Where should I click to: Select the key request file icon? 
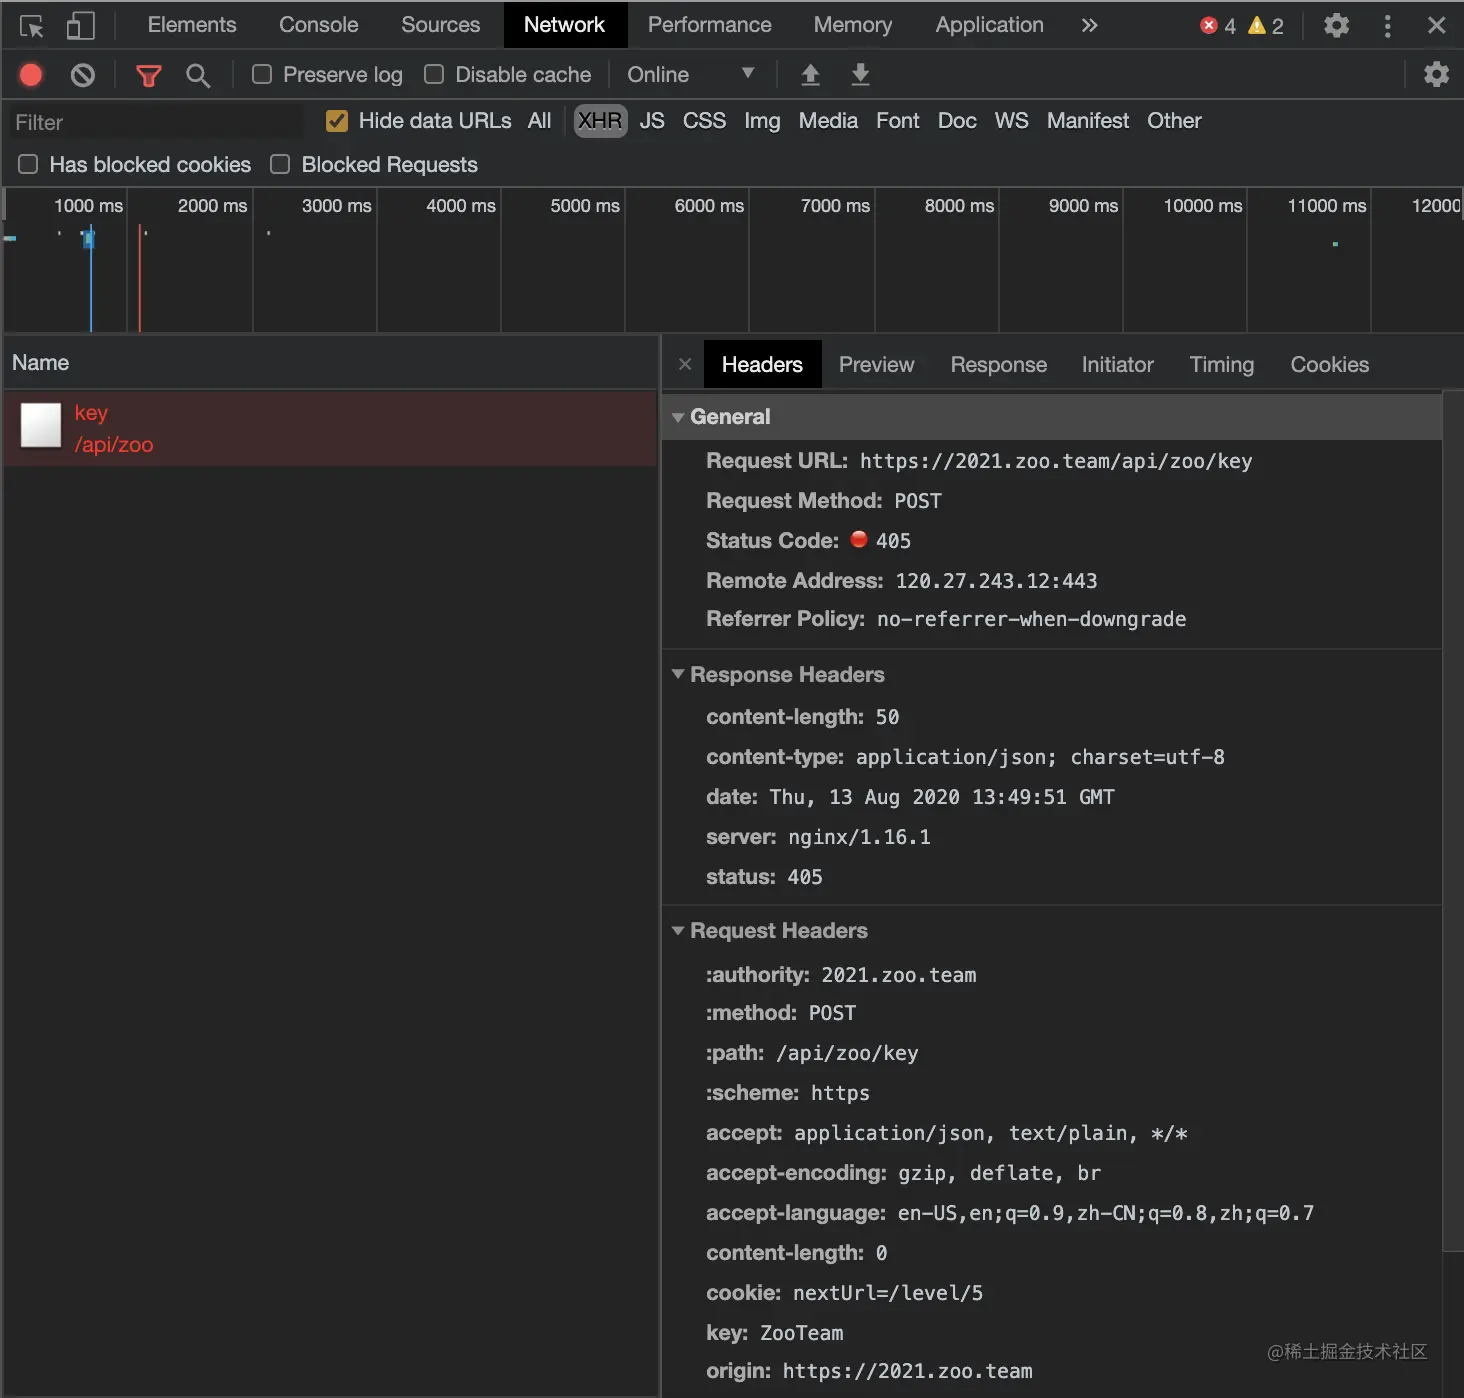click(41, 426)
